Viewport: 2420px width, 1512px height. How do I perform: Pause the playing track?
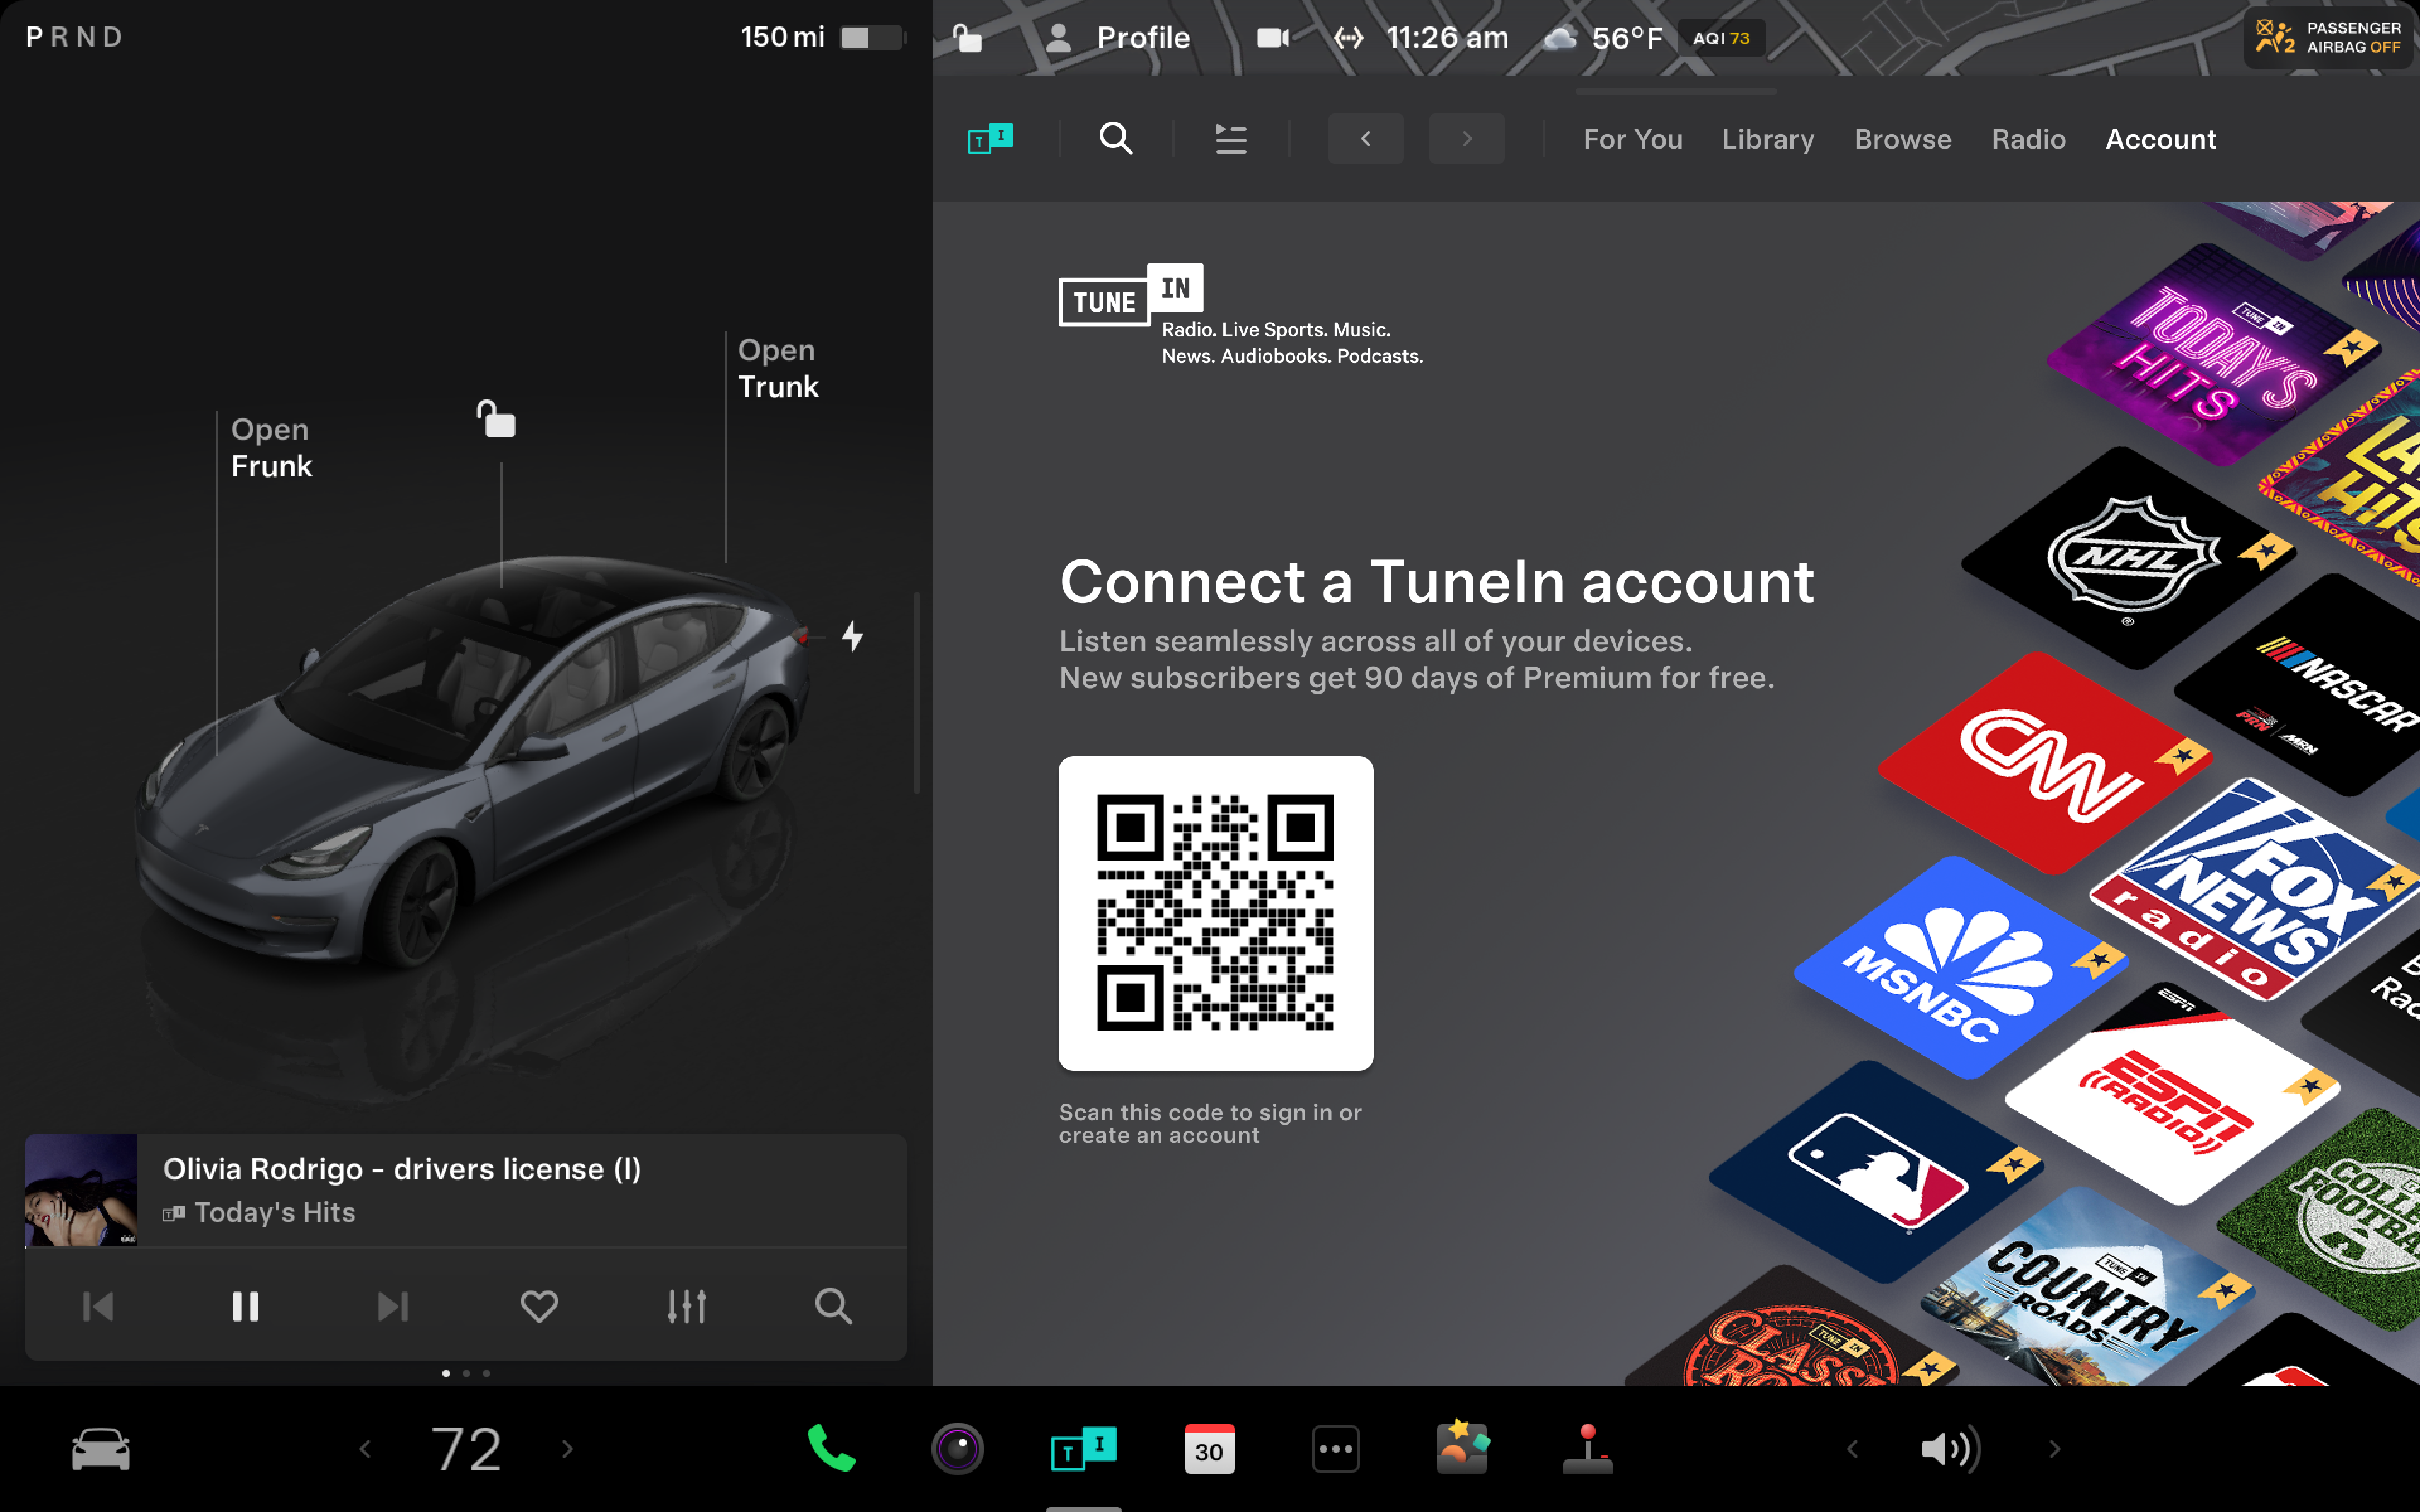tap(246, 1306)
